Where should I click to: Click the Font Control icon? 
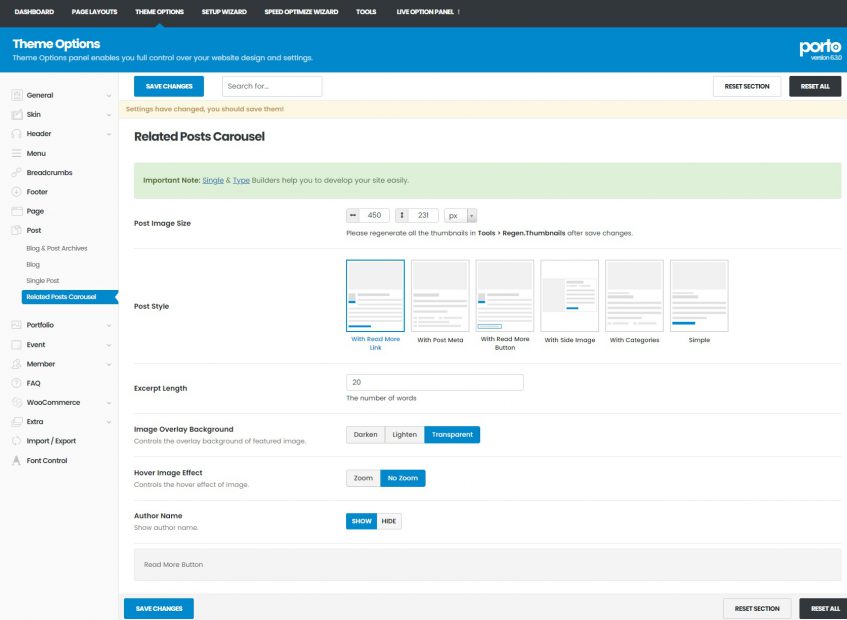(x=16, y=460)
